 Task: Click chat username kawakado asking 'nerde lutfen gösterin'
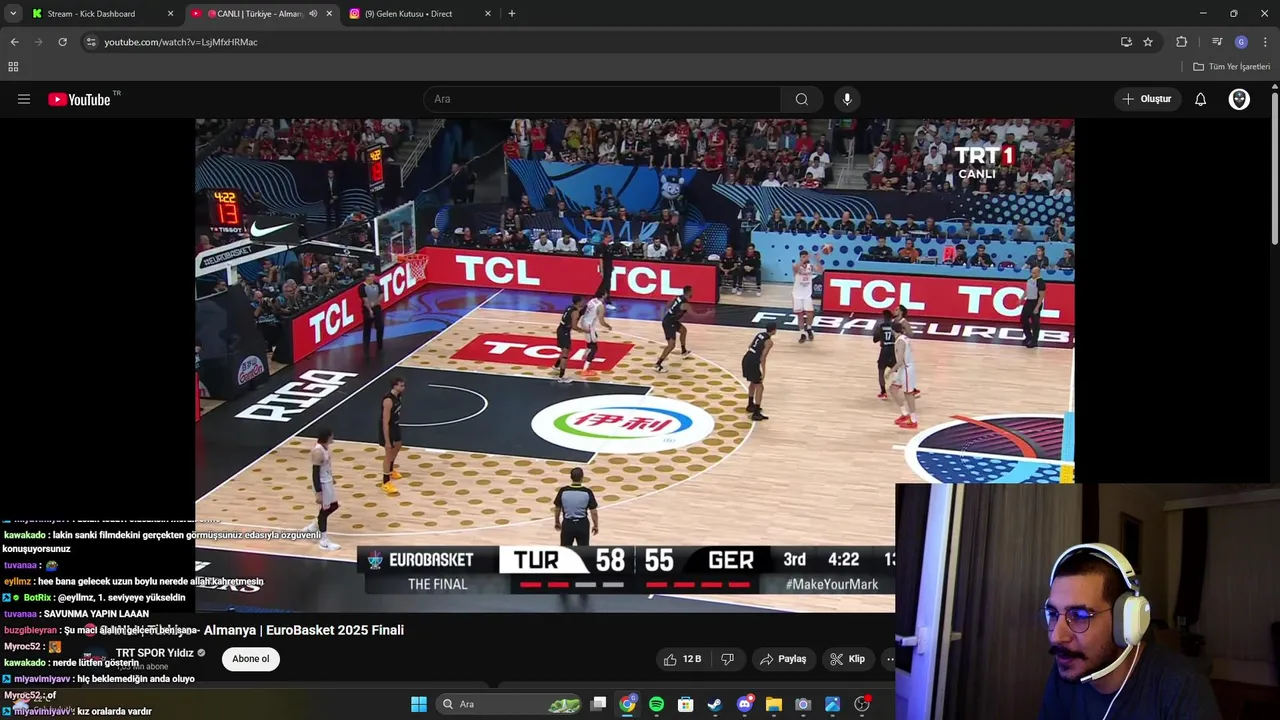25,663
